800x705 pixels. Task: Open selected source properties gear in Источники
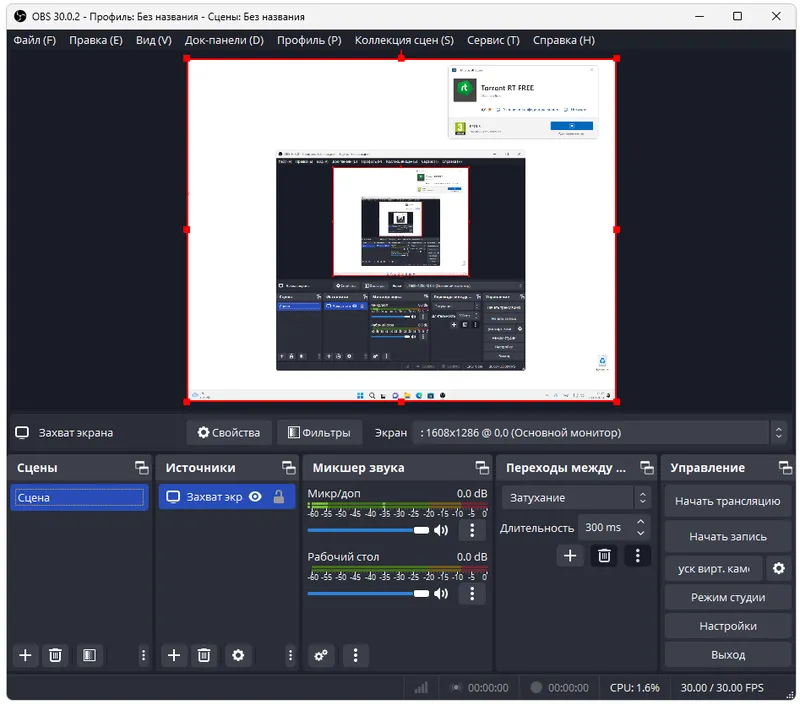(238, 655)
